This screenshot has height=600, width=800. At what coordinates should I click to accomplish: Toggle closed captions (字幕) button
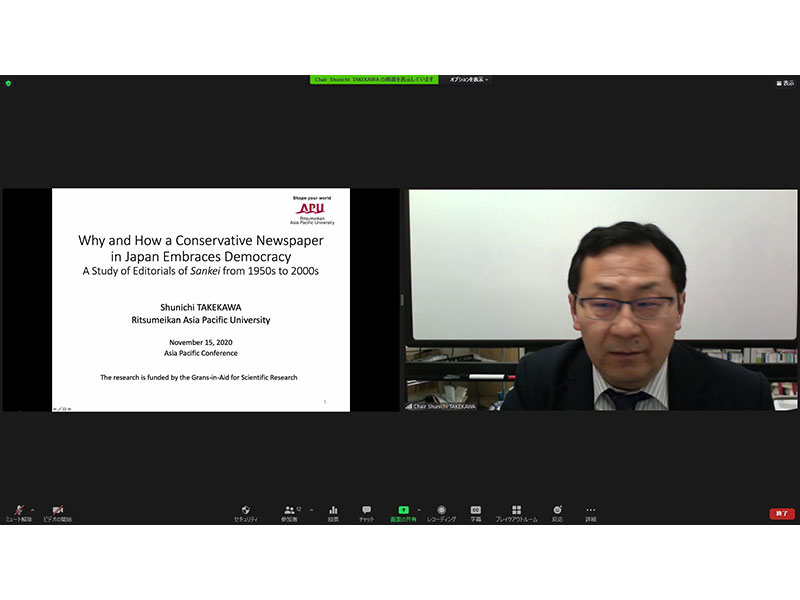click(476, 511)
